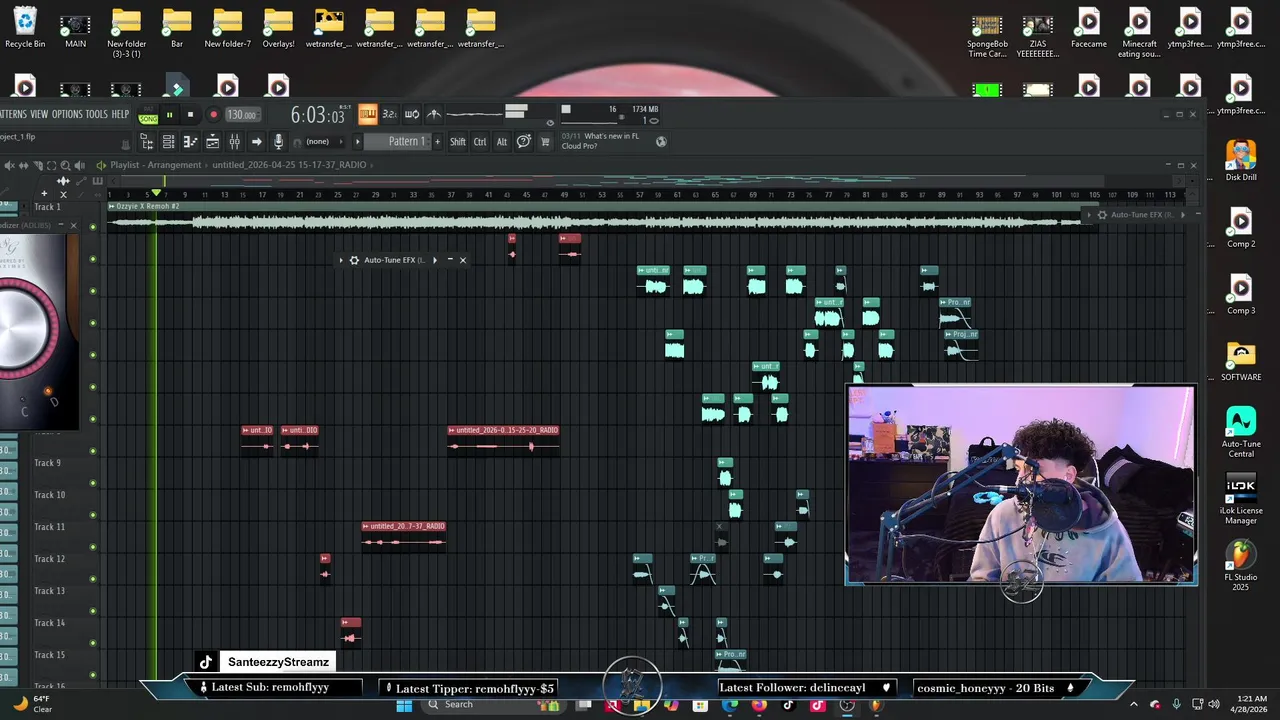Open the Disk Drill desktop icon
1280x720 pixels.
1241,160
